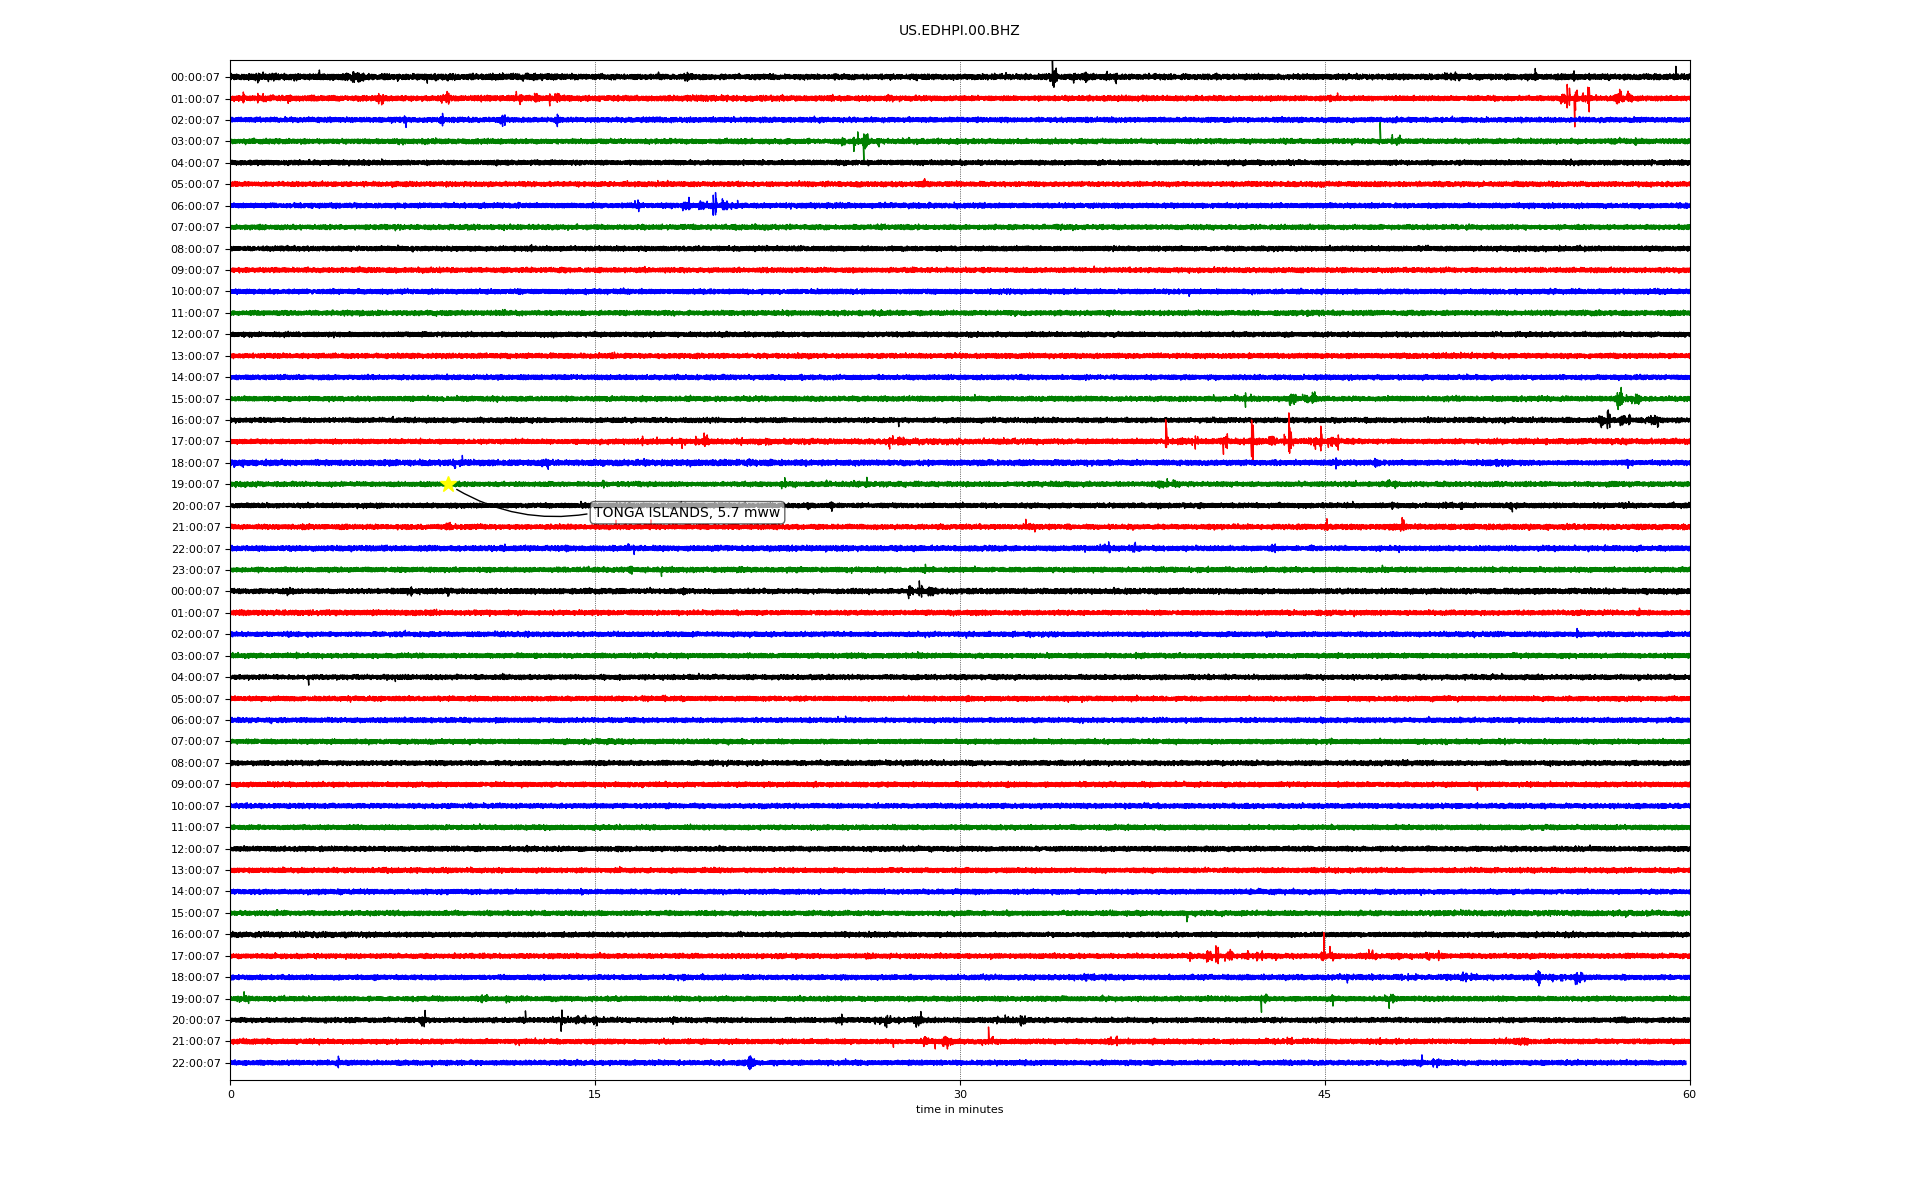Click the 60 tick on the x-axis
The image size is (1920, 1200).
pyautogui.click(x=1689, y=1094)
